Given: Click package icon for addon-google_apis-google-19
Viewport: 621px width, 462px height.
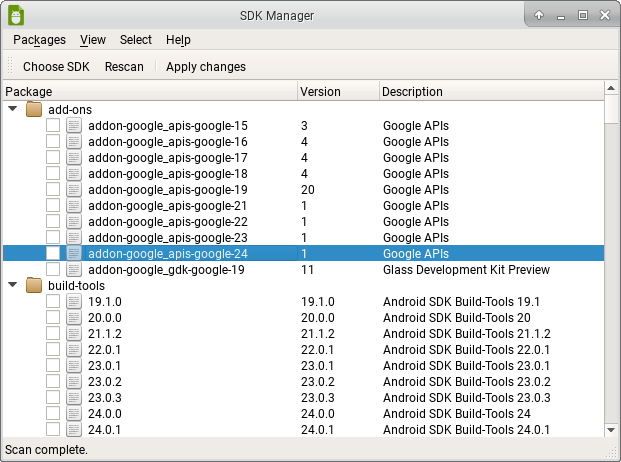Looking at the screenshot, I should [74, 190].
